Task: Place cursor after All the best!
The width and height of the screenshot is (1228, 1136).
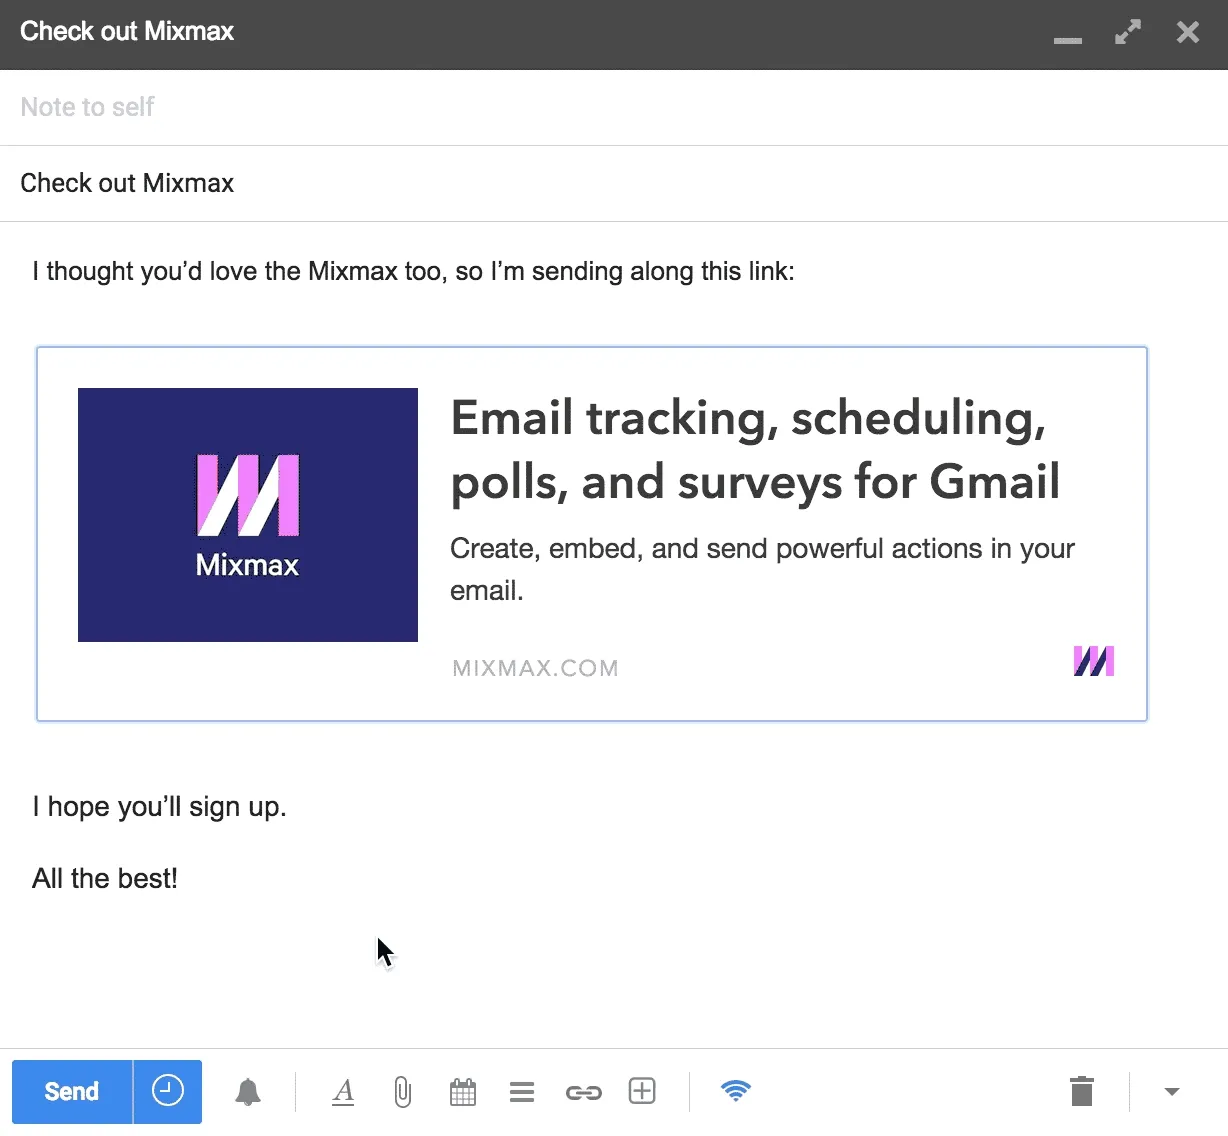Action: [180, 879]
